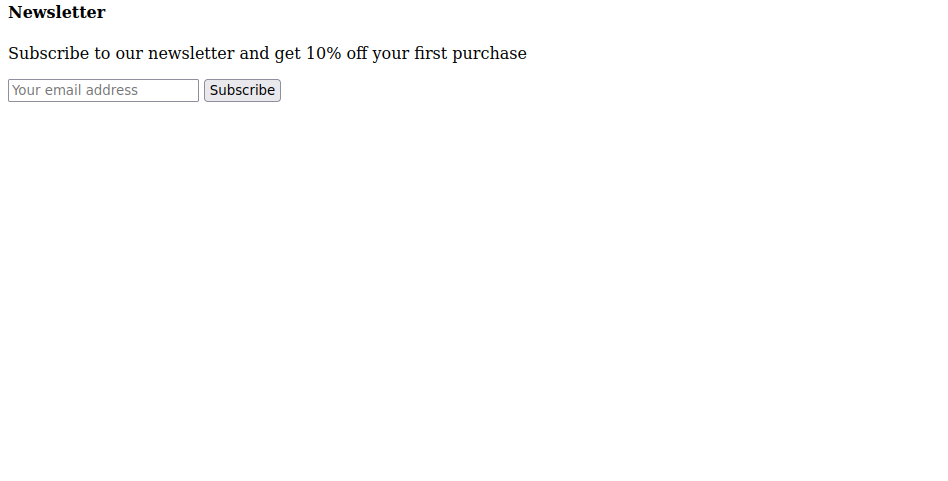The image size is (948, 481).
Task: Click inside the newsletter email input
Action: coord(103,90)
